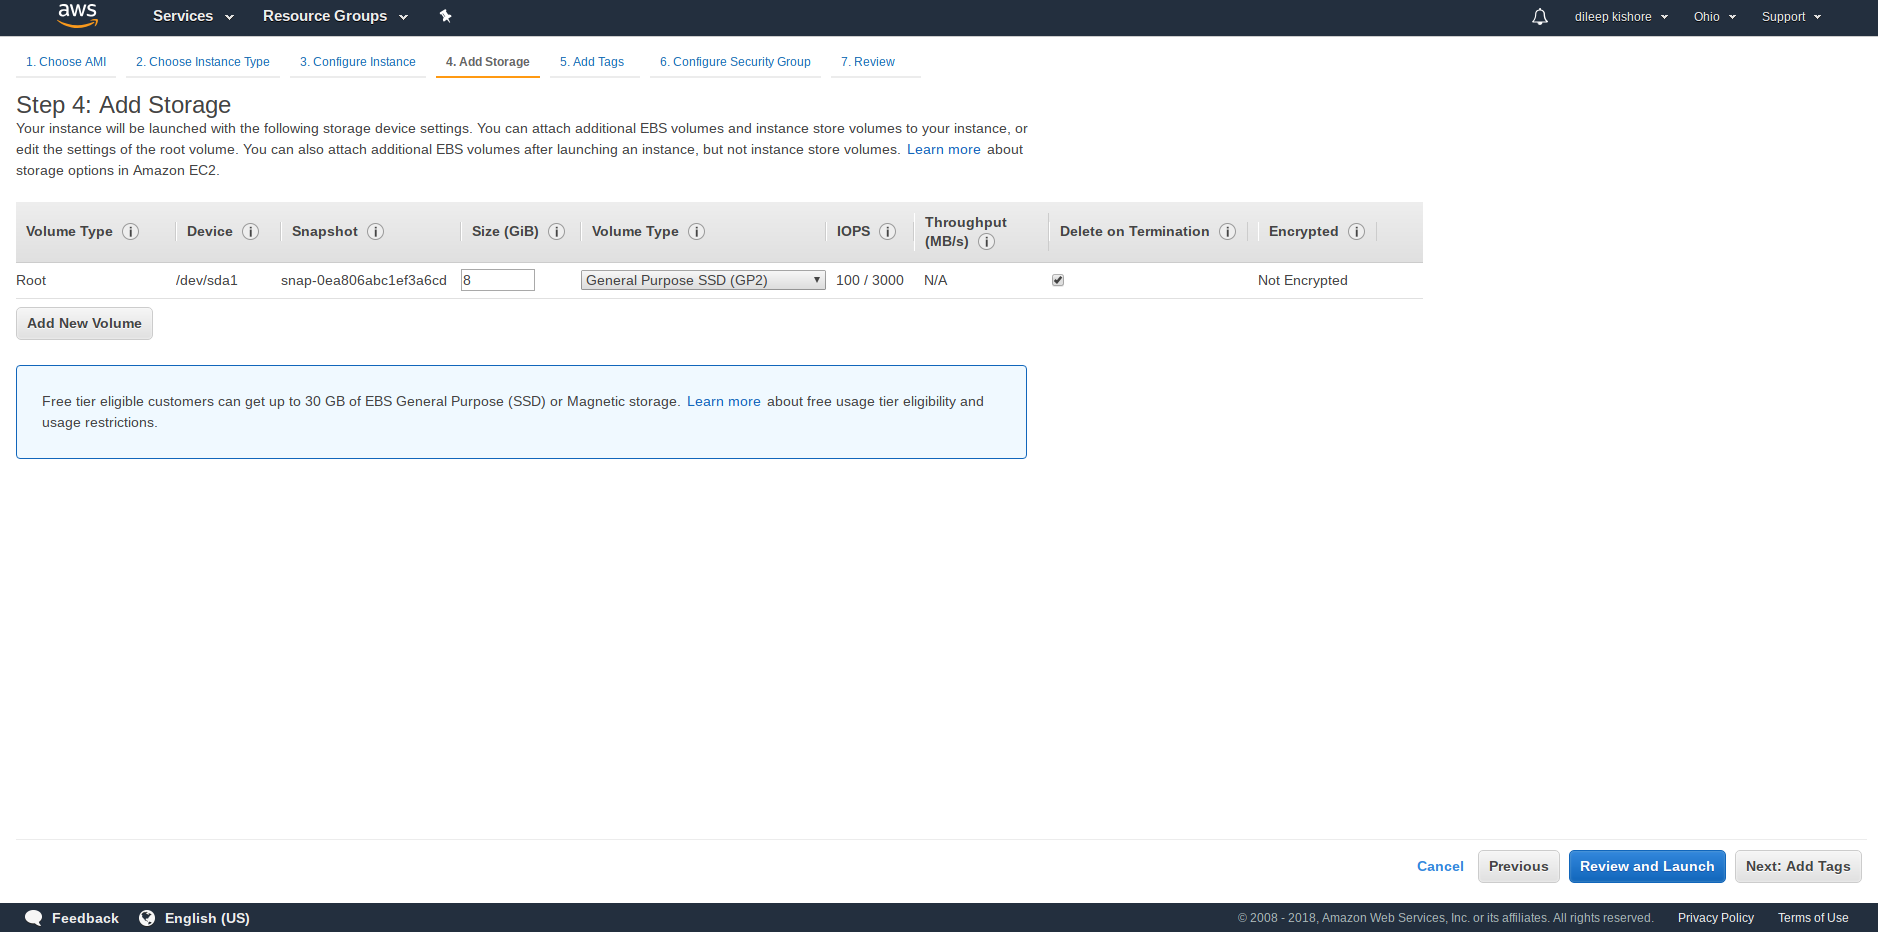Click the Size (GiB) input field with value 8
This screenshot has width=1878, height=932.
coord(498,281)
